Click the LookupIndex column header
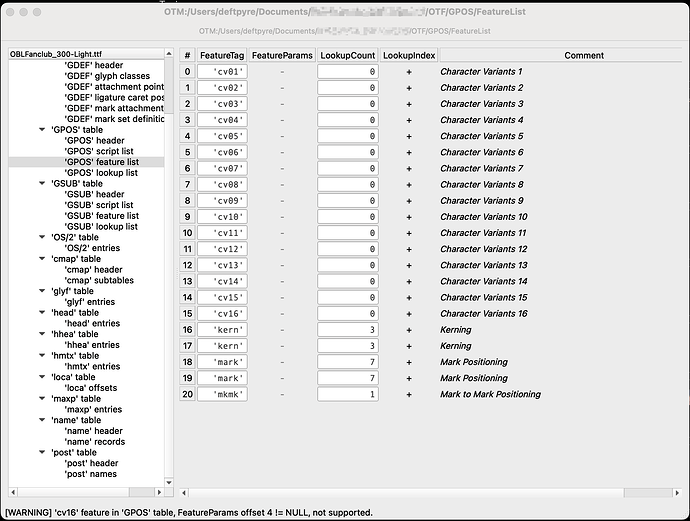 click(x=409, y=55)
